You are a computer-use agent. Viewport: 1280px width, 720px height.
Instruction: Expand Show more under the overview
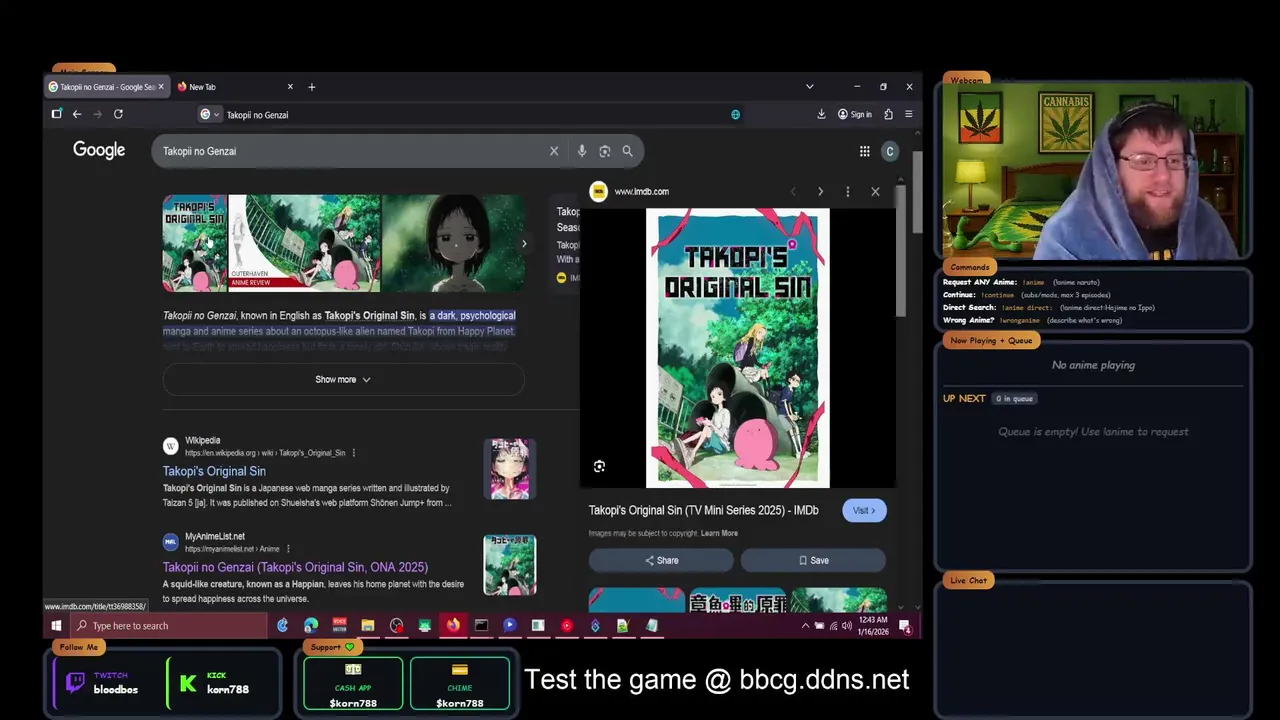click(x=343, y=380)
